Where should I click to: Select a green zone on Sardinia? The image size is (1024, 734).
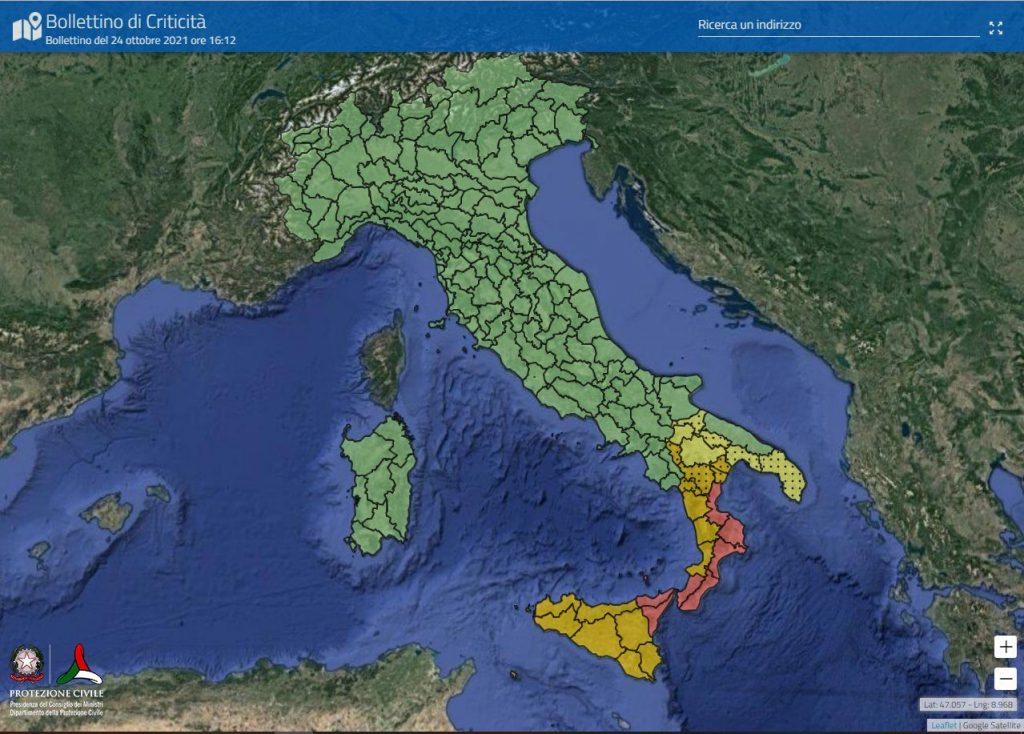(x=380, y=480)
